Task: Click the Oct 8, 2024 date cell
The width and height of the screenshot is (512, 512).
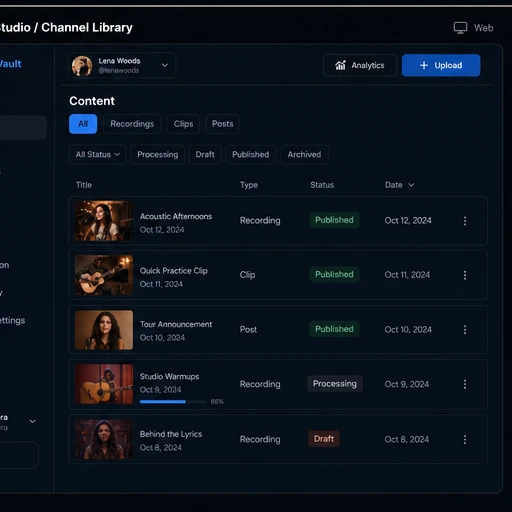Action: click(x=406, y=439)
